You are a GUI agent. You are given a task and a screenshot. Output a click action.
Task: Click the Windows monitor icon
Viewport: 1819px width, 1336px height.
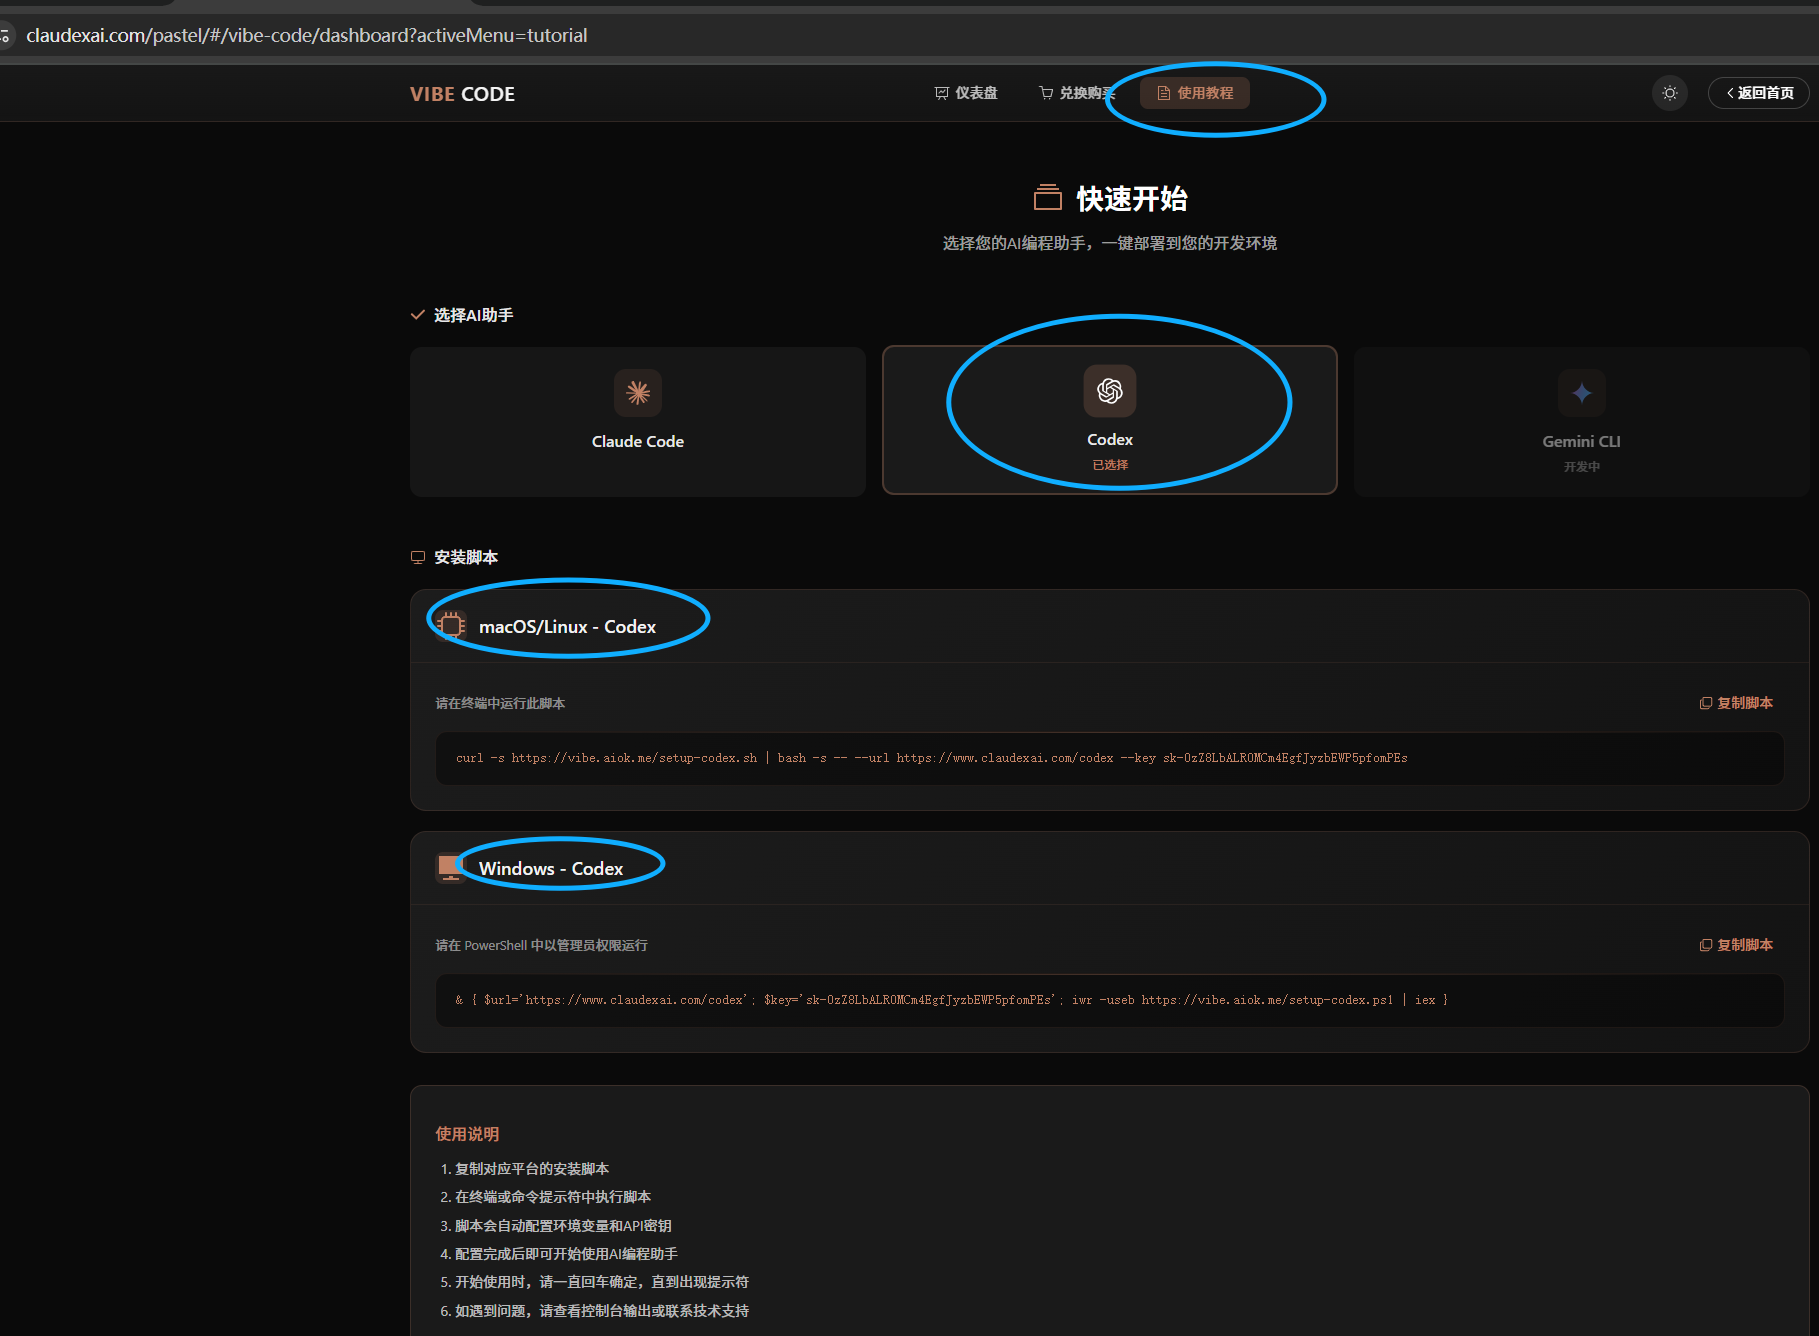[450, 867]
